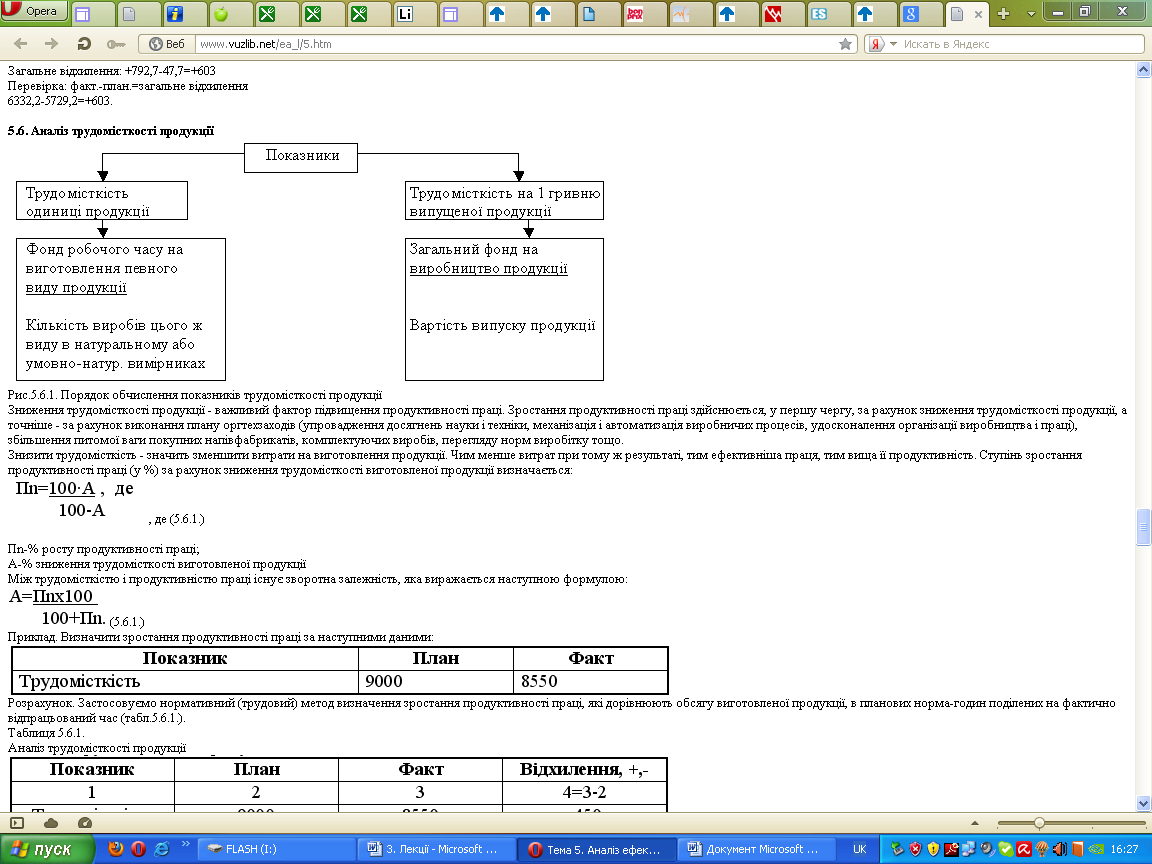This screenshot has height=864, width=1152.
Task: Click the page scrollbar up arrow
Action: click(x=1143, y=70)
